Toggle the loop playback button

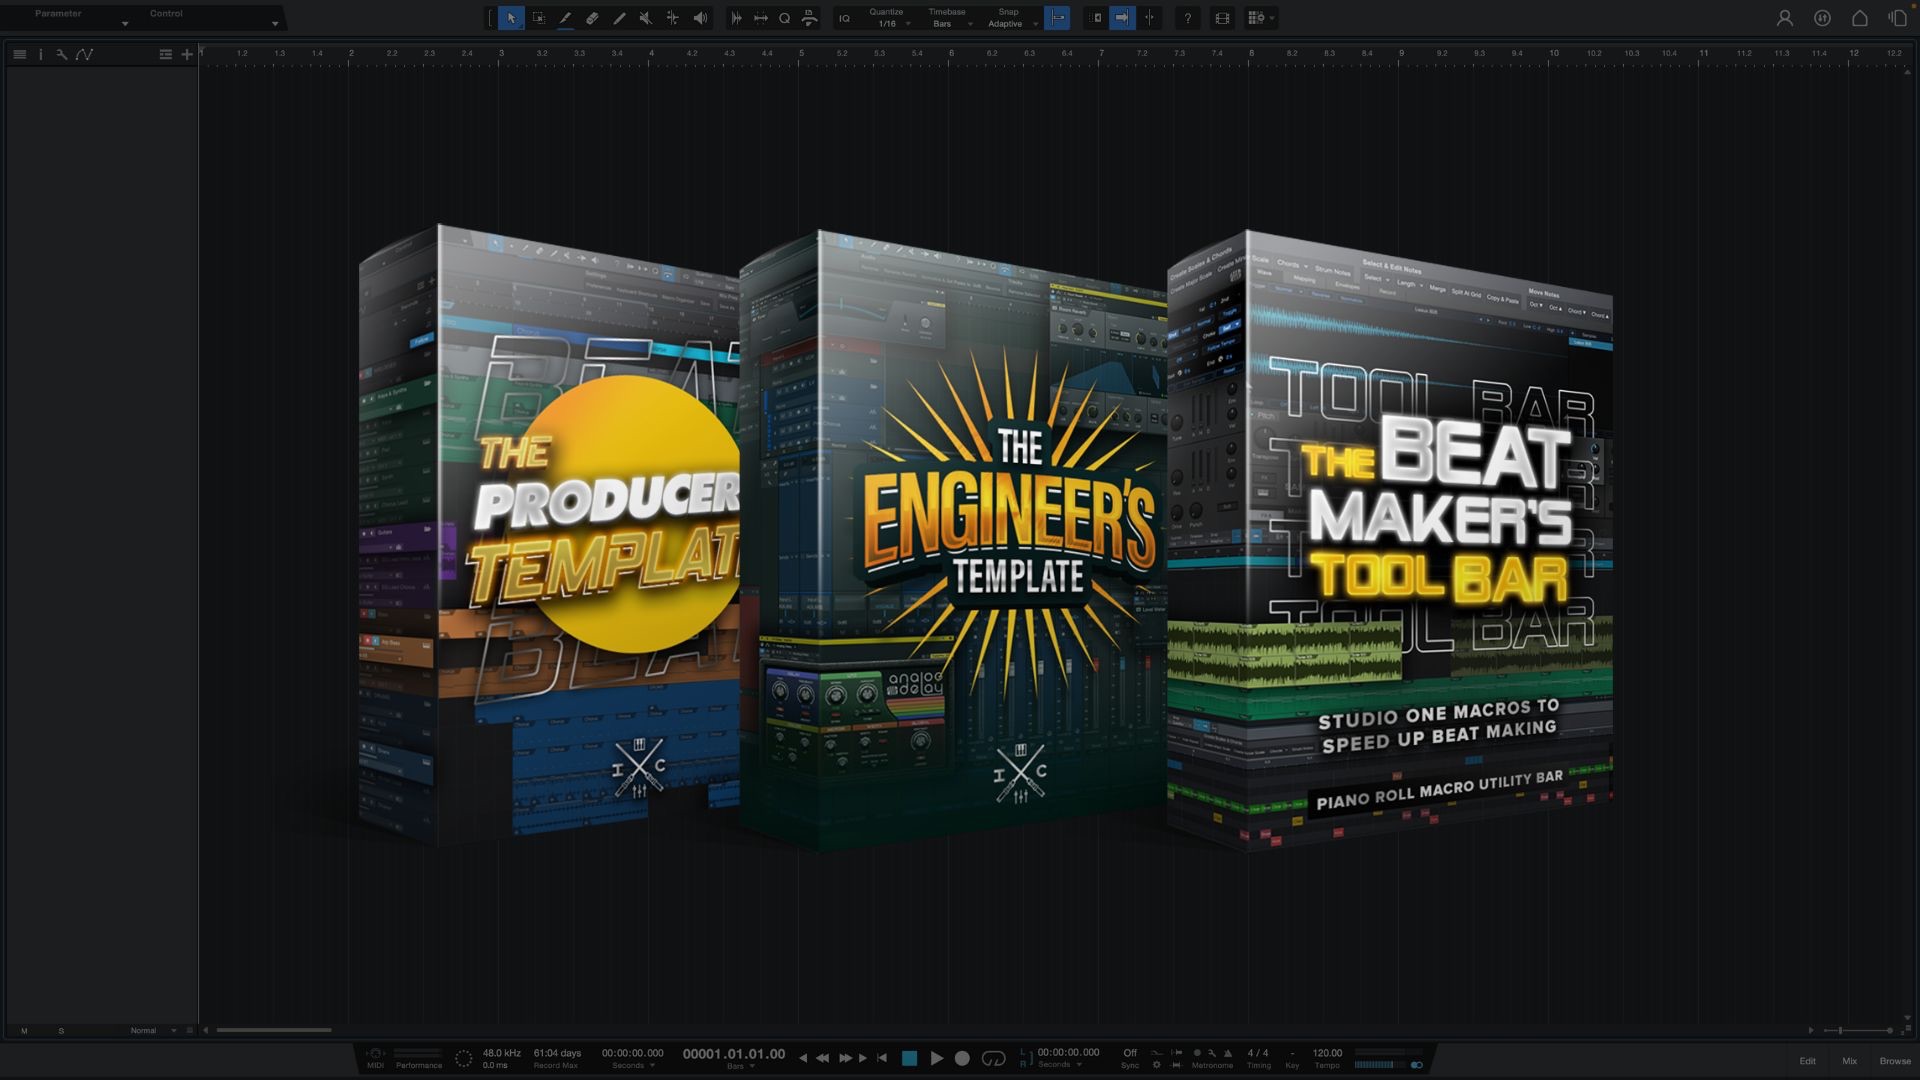(993, 1058)
